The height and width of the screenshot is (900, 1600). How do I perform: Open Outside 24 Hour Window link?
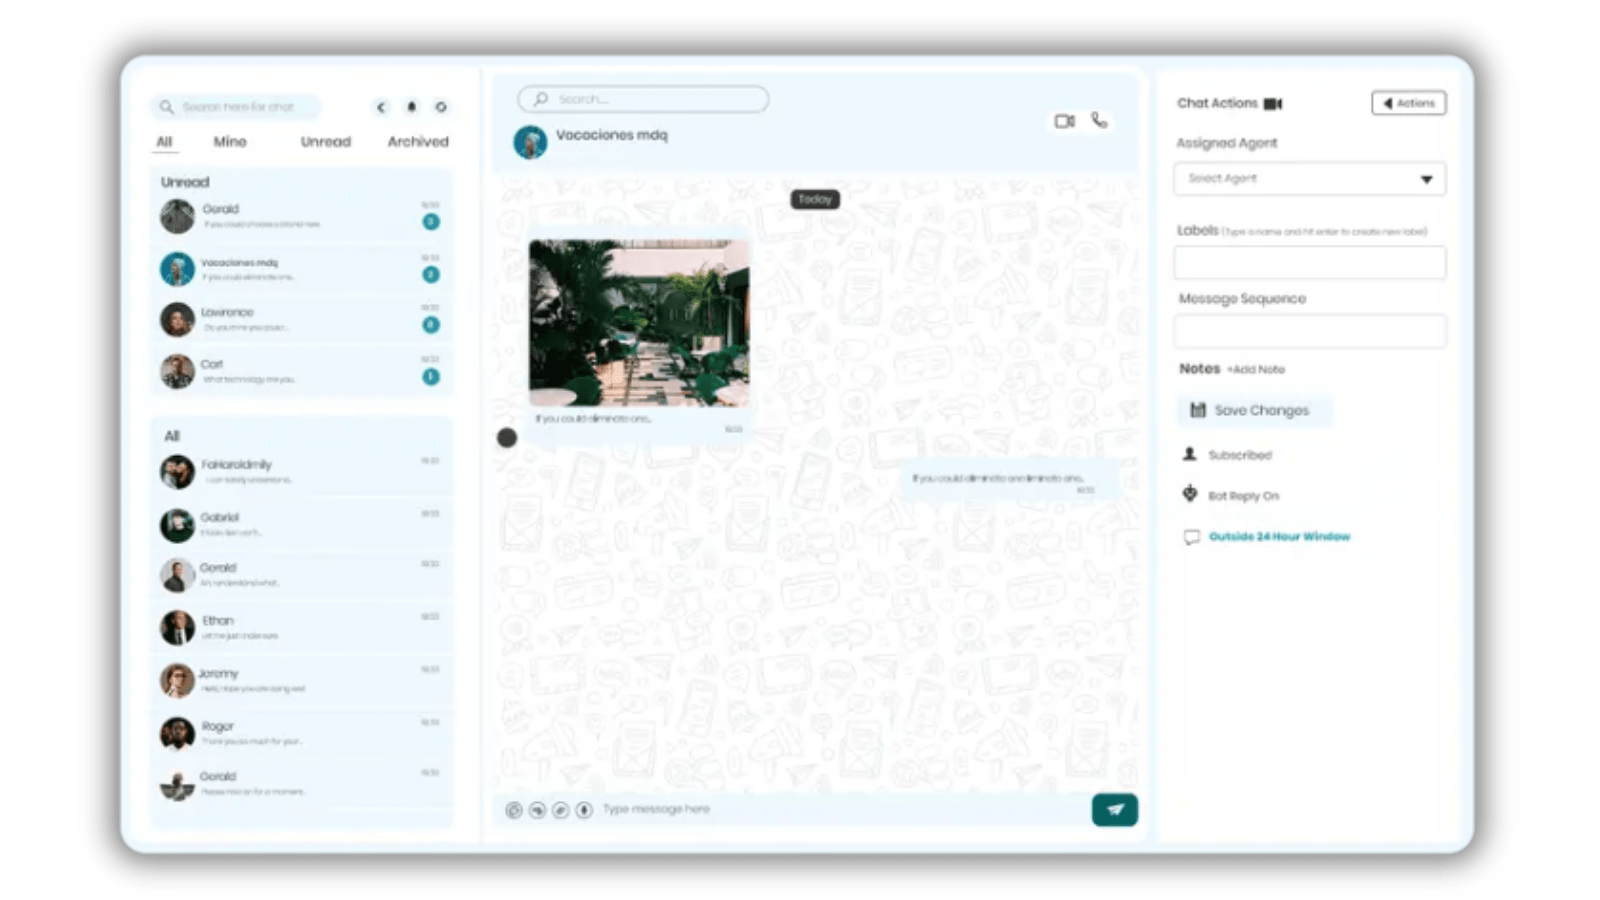1279,537
